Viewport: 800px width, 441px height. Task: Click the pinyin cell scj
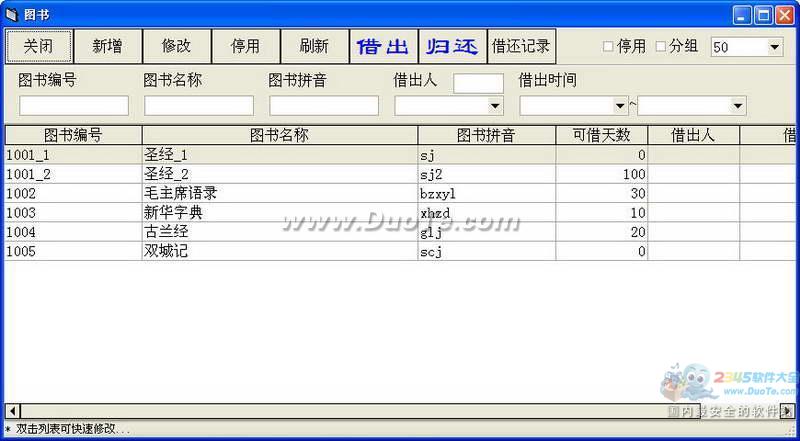487,251
